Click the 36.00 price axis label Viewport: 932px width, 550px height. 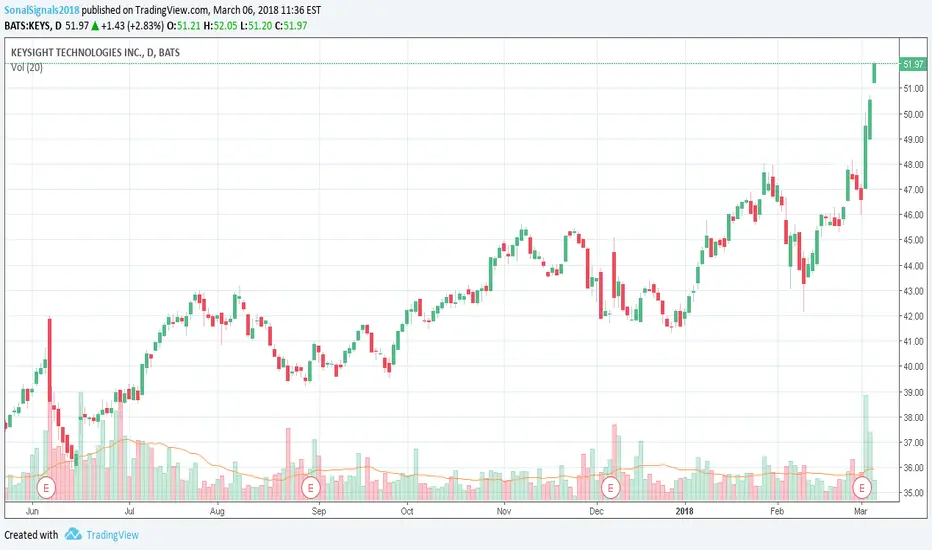point(913,467)
